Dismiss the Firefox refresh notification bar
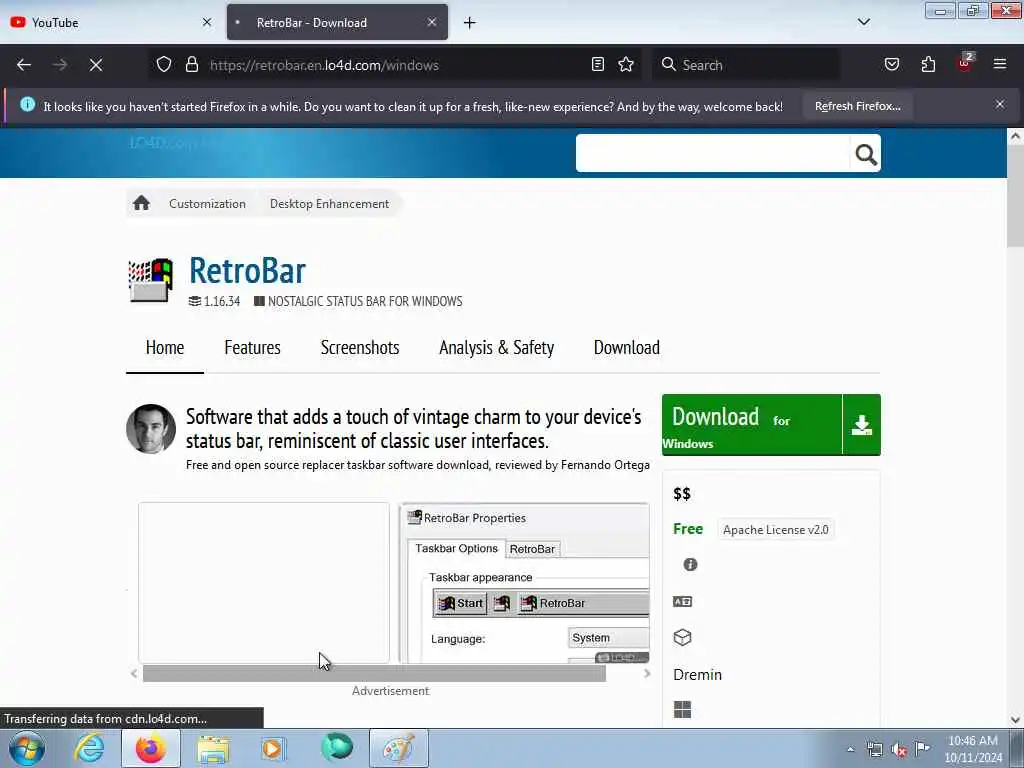Image resolution: width=1024 pixels, height=768 pixels. tap(1000, 104)
